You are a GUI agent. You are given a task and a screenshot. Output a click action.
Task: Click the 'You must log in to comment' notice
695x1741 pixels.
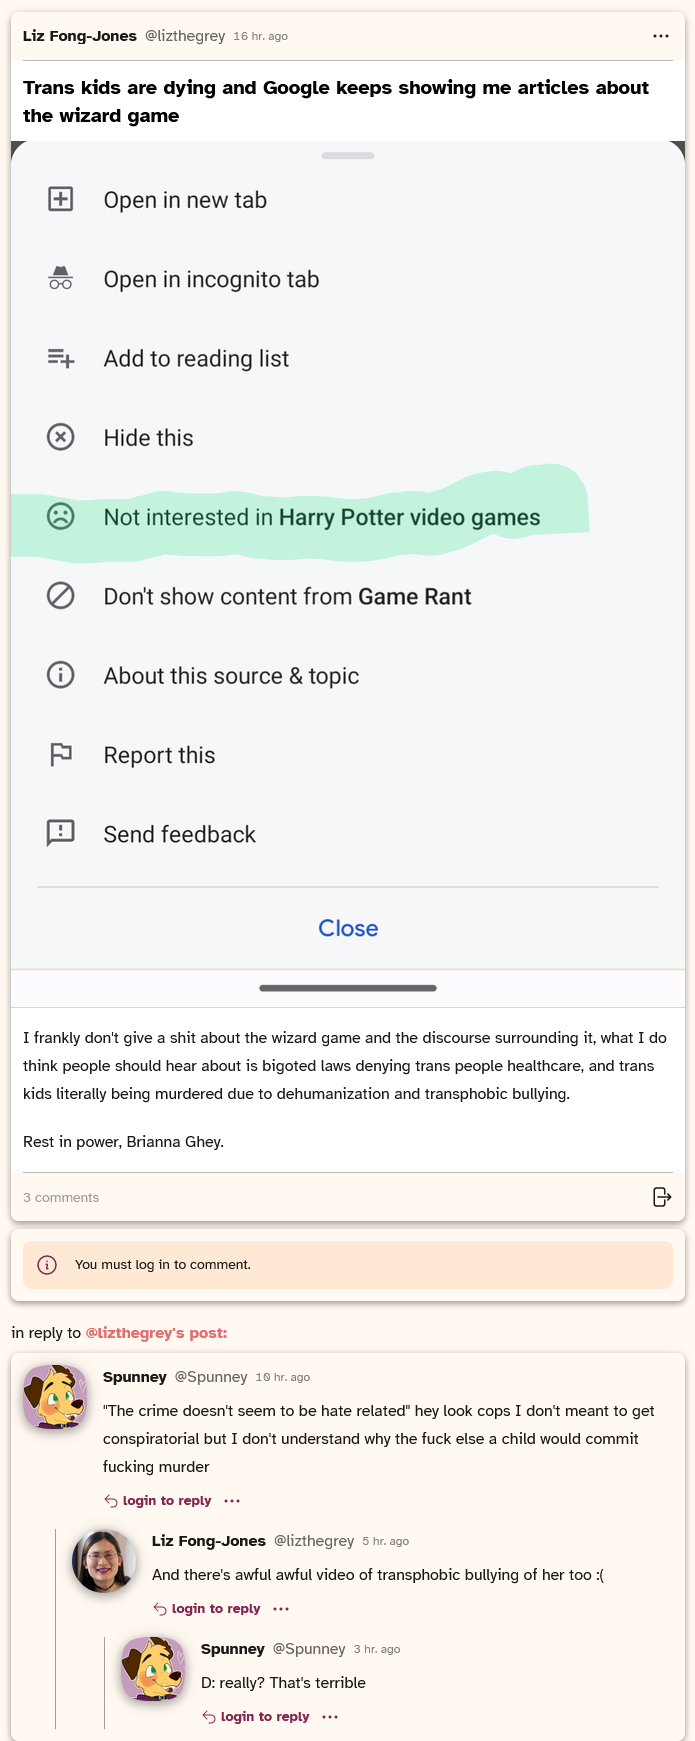(348, 1265)
